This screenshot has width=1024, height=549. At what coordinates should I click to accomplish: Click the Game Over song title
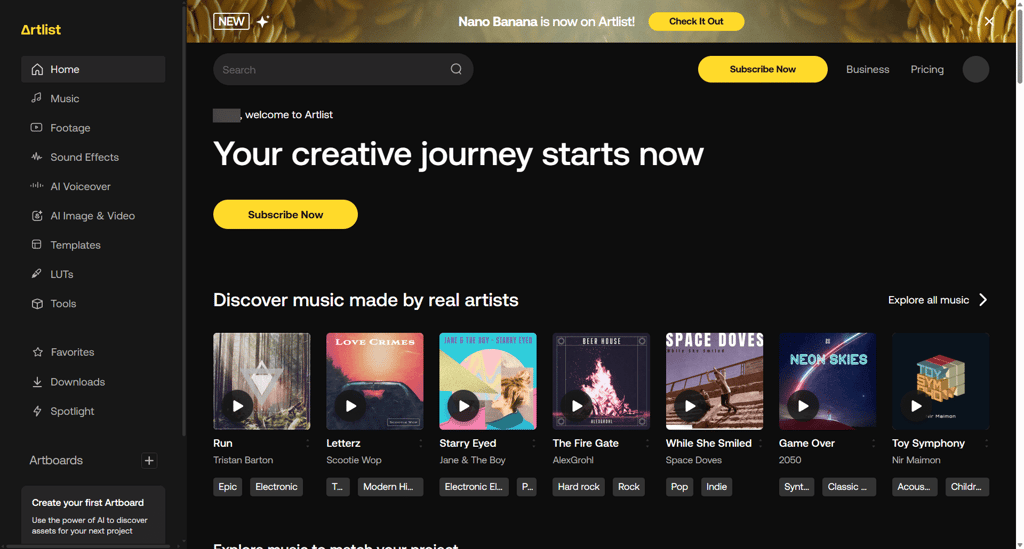pos(807,443)
